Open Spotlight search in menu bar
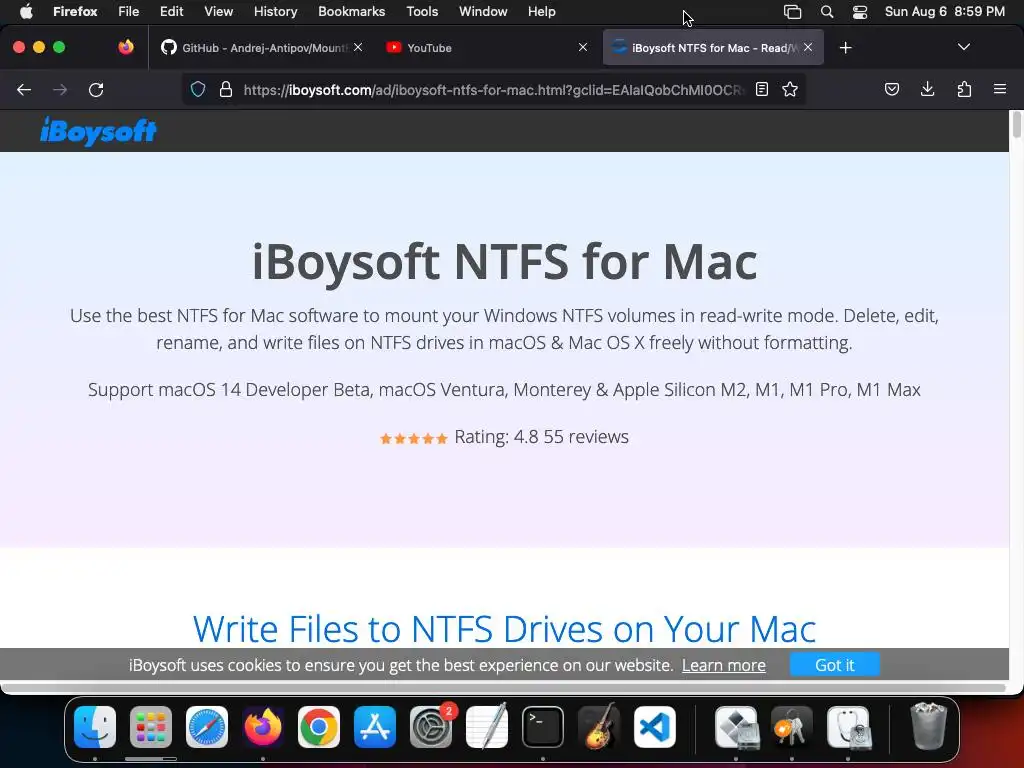The width and height of the screenshot is (1024, 768). 827,12
